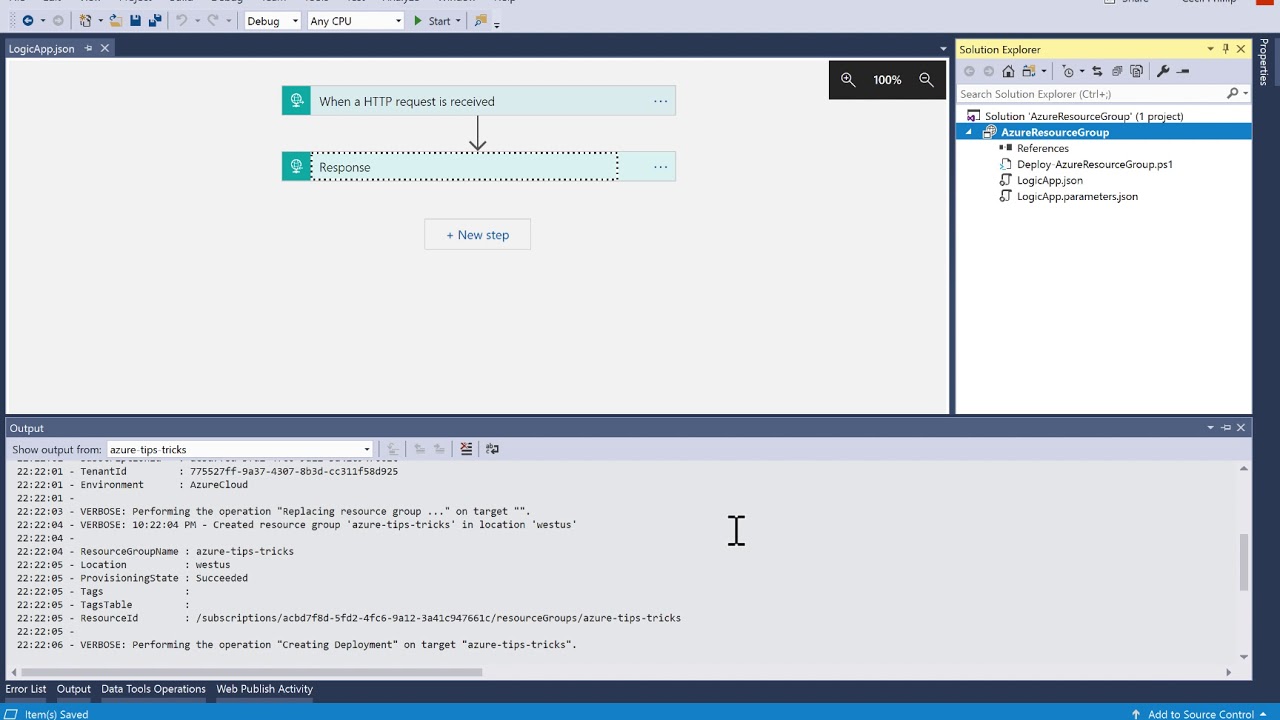Toggle word wrap in the Output pane
1280x720 pixels.
tap(492, 449)
